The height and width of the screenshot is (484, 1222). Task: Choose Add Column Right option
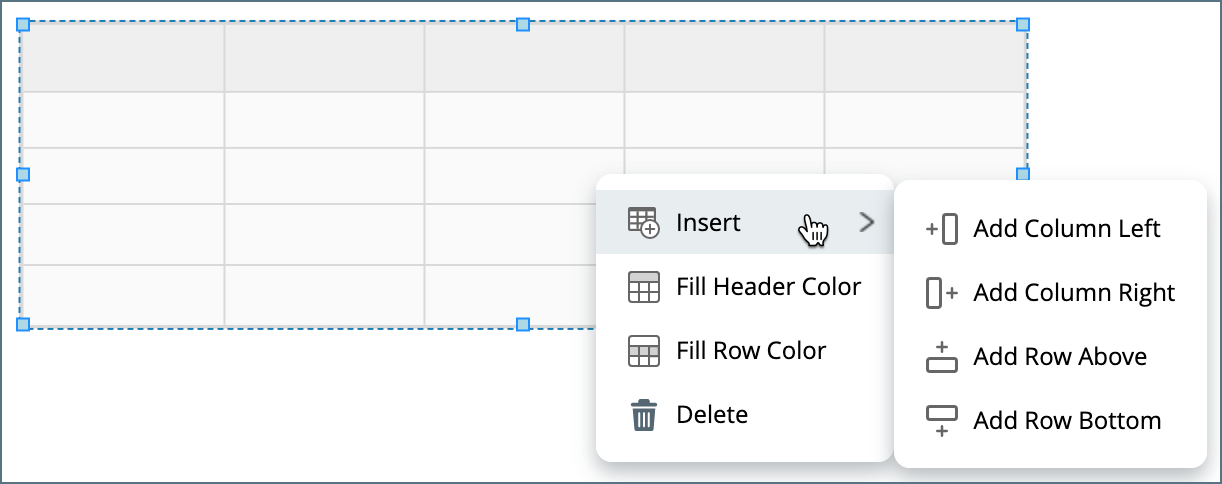tap(1074, 293)
